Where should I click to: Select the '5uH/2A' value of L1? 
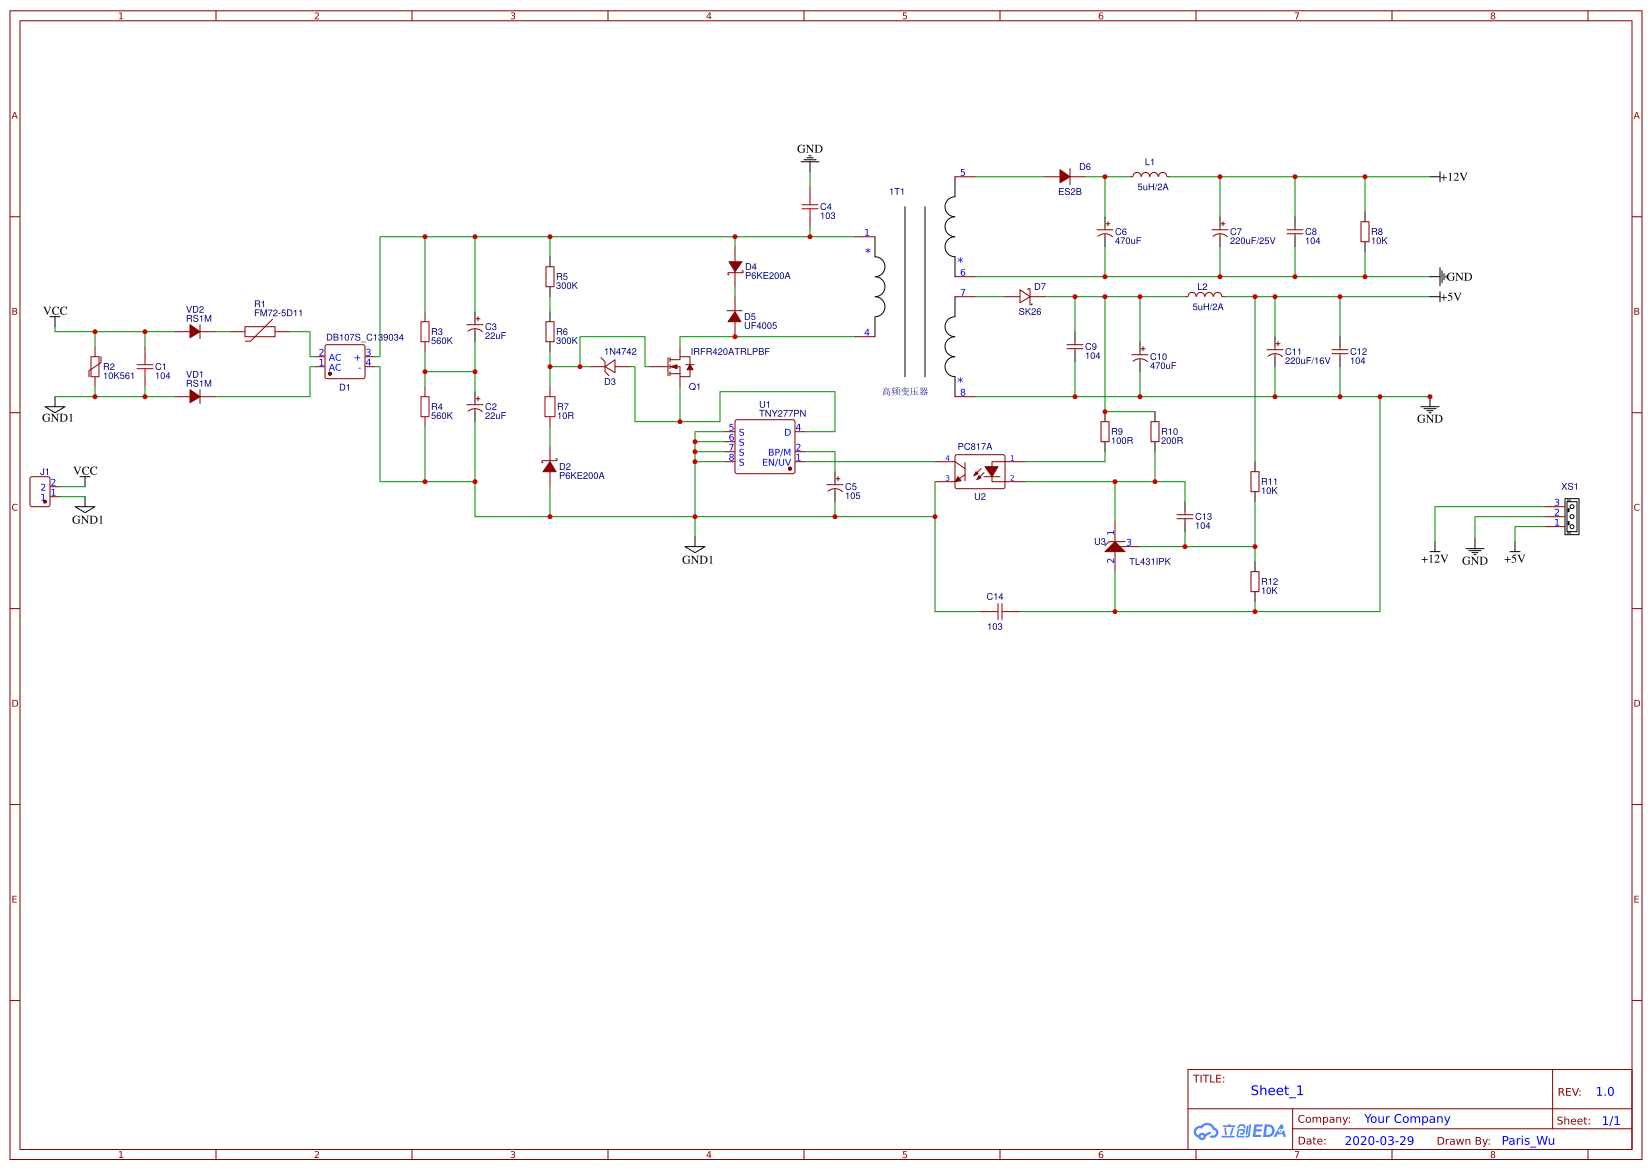click(1152, 187)
